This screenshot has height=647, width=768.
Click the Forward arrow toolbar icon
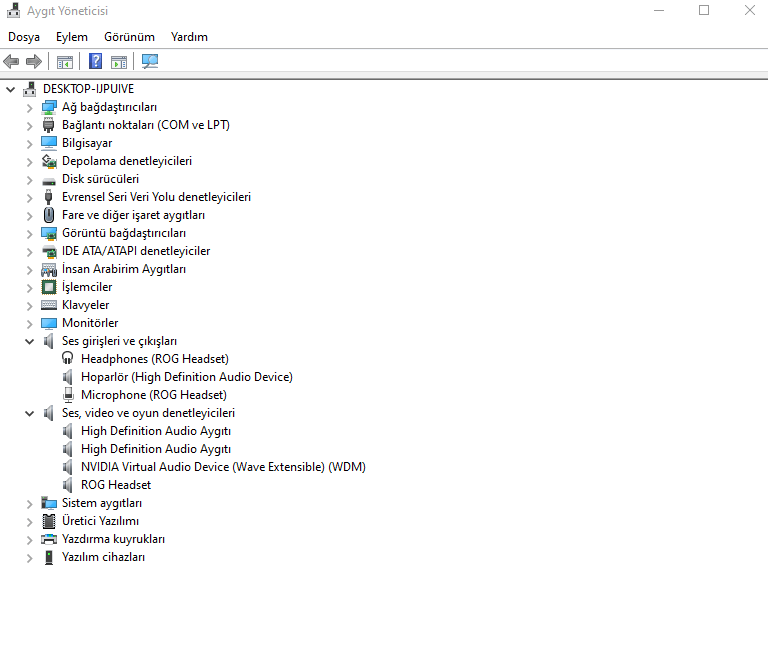click(x=34, y=62)
